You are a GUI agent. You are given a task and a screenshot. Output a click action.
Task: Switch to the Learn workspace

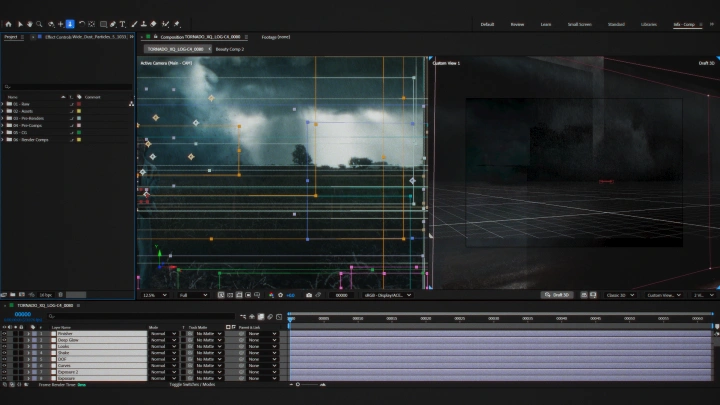(x=546, y=24)
